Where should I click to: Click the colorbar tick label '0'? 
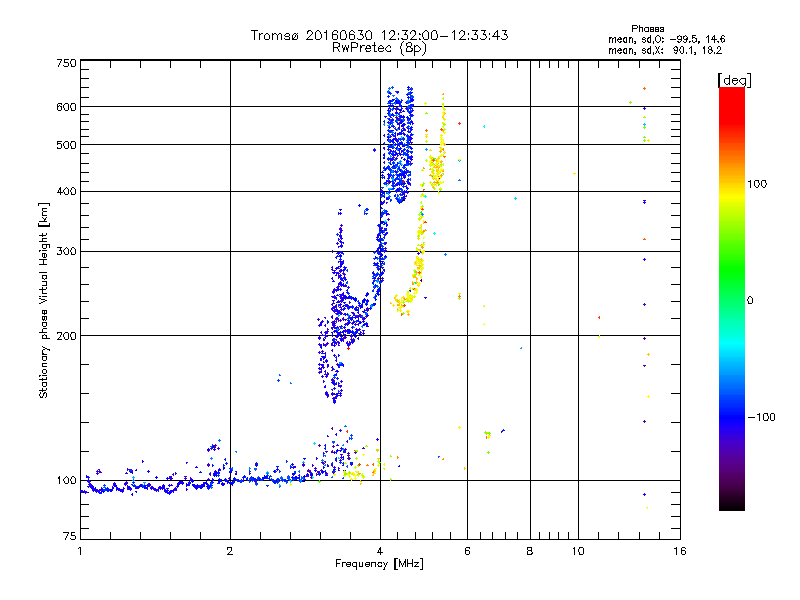(750, 301)
